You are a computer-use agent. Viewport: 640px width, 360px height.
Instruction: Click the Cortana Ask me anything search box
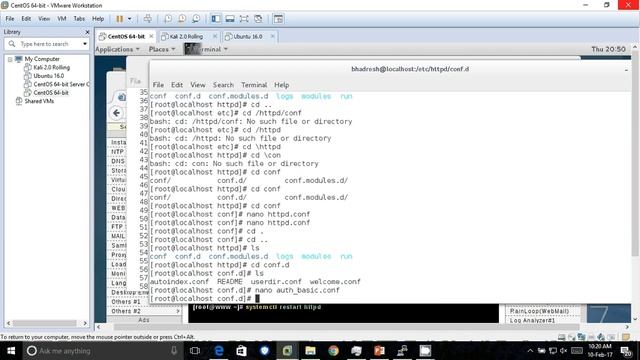point(103,351)
